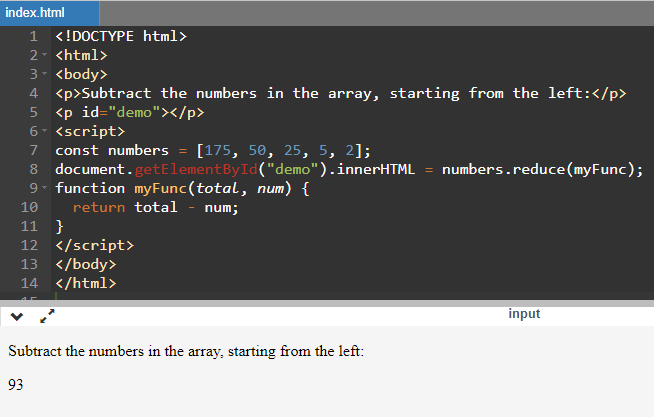Click the return keyword on line 10

pyautogui.click(x=98, y=208)
